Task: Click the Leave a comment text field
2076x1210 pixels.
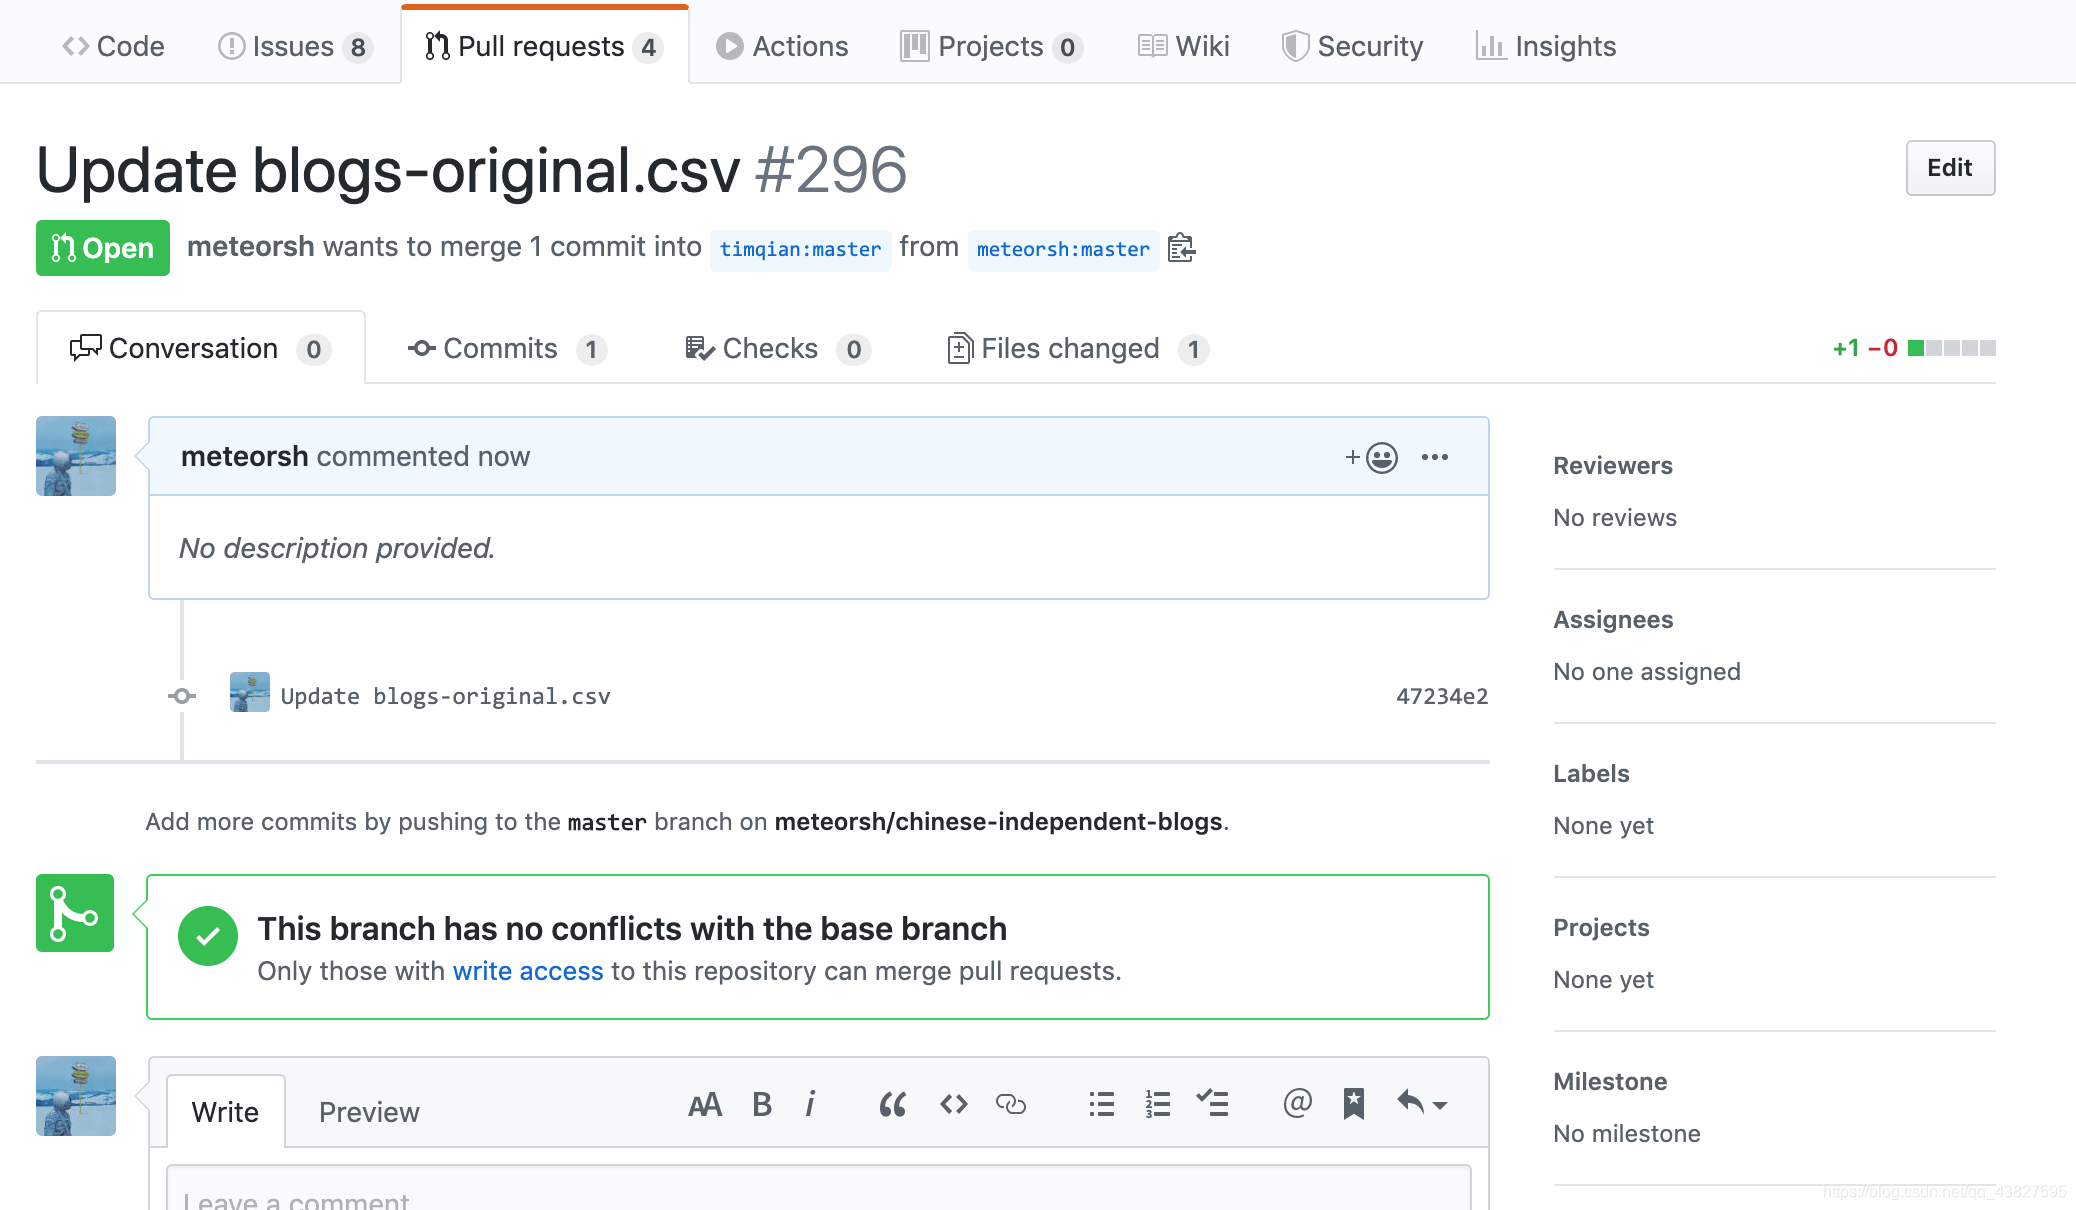Action: tap(818, 1190)
